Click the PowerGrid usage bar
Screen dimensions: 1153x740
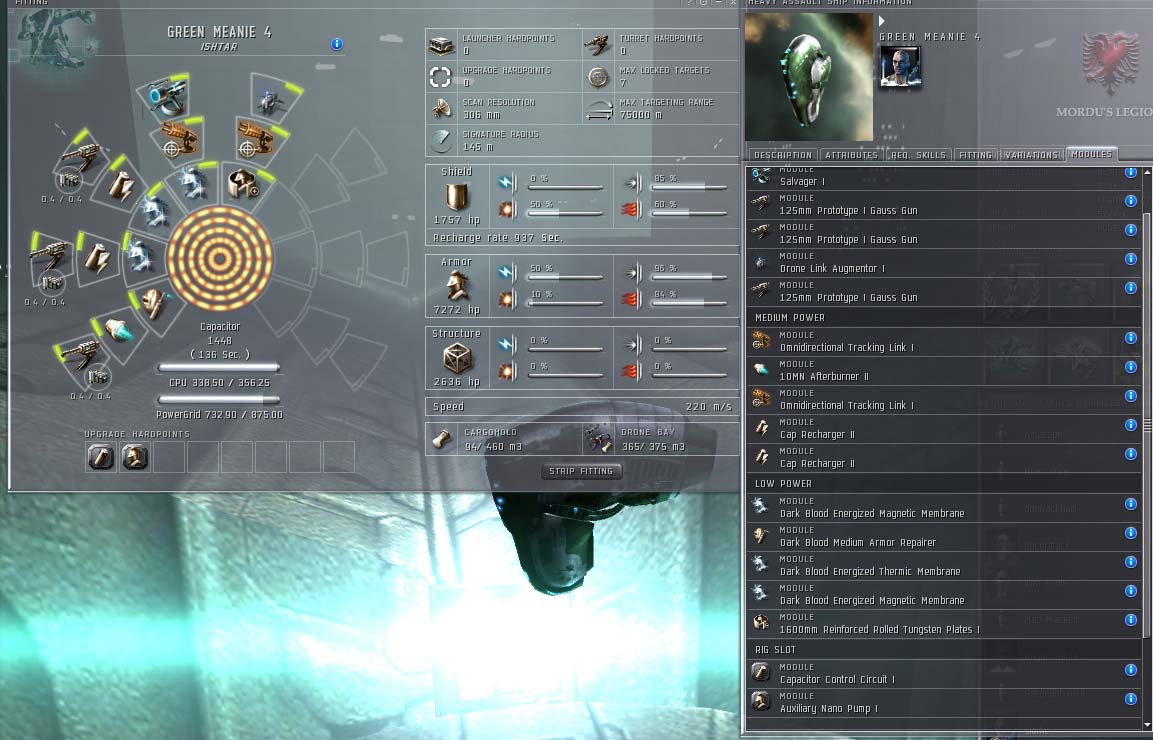[x=219, y=399]
